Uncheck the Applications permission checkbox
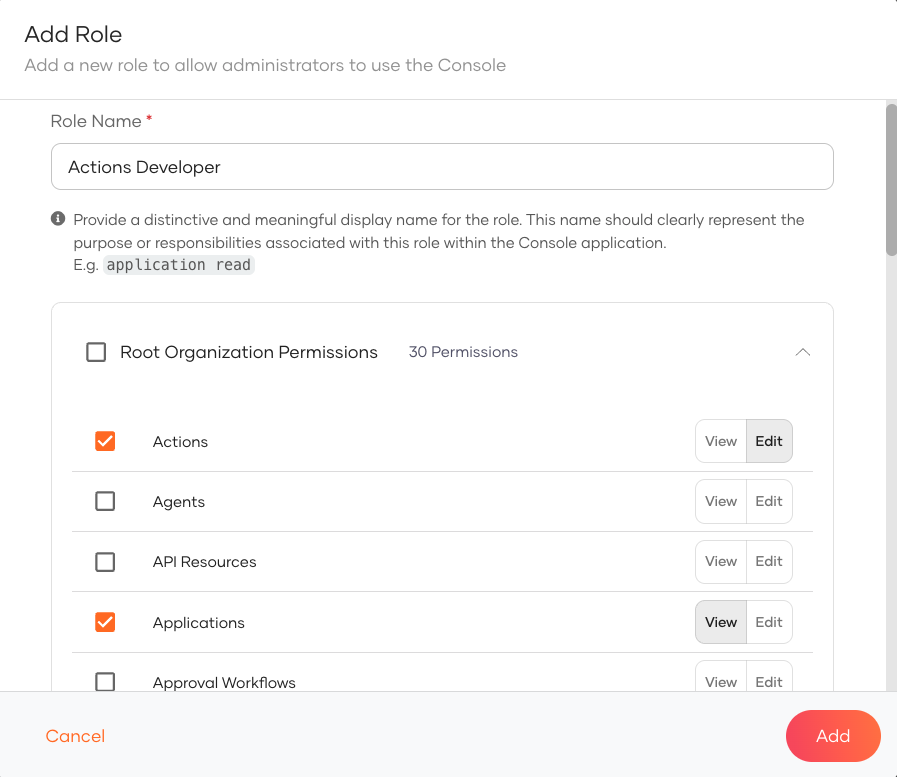This screenshot has width=897, height=777. 105,622
